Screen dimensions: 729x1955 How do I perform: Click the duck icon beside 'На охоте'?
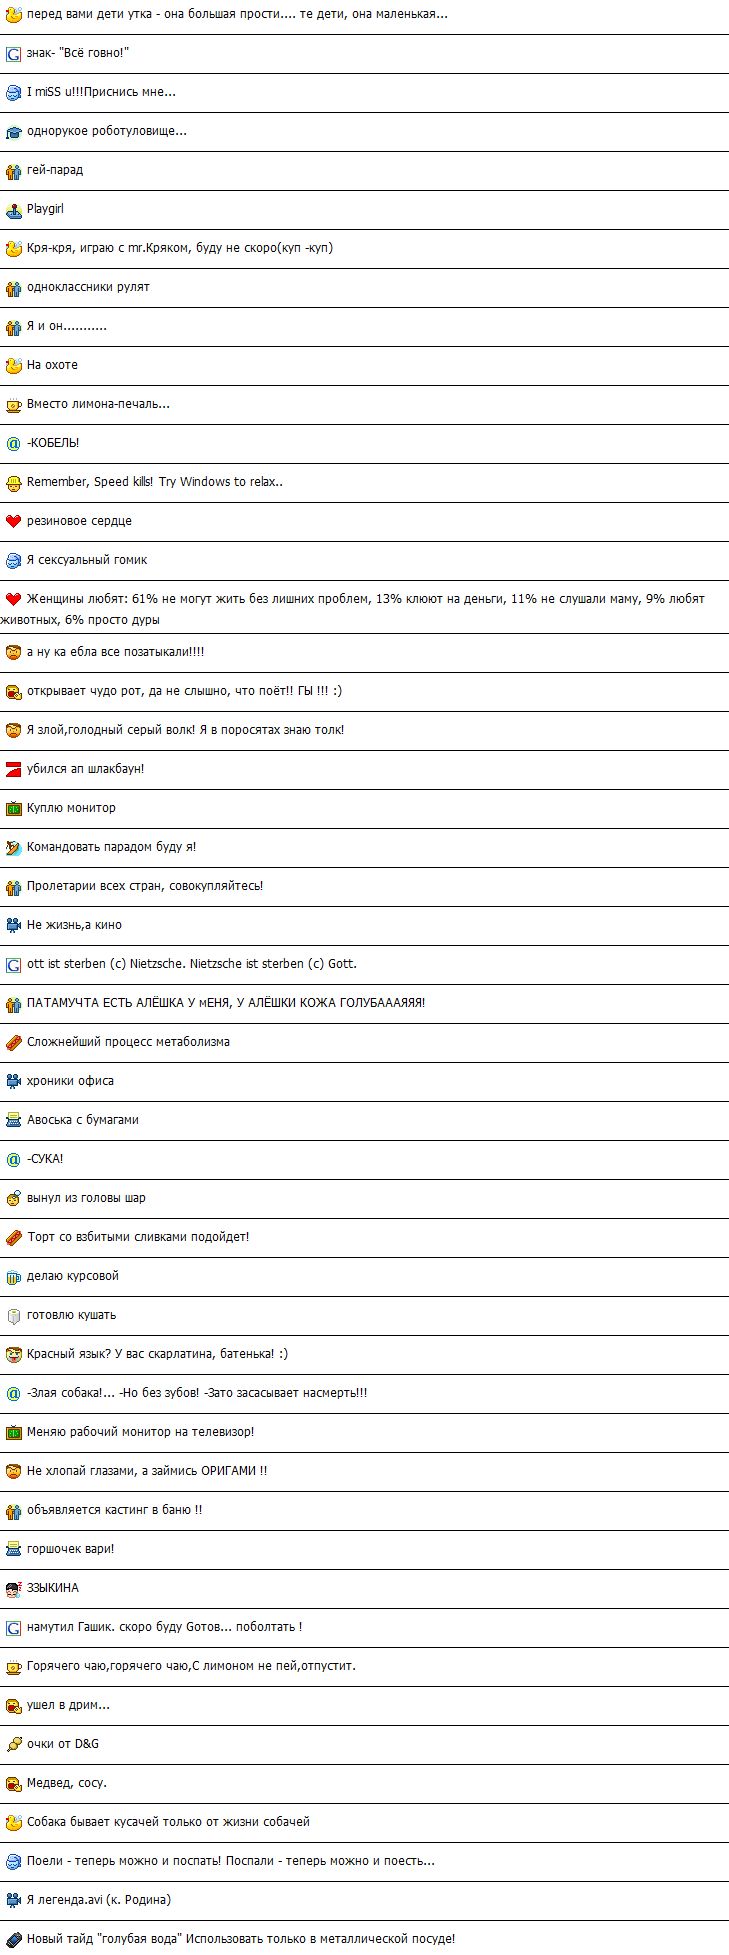[x=13, y=365]
